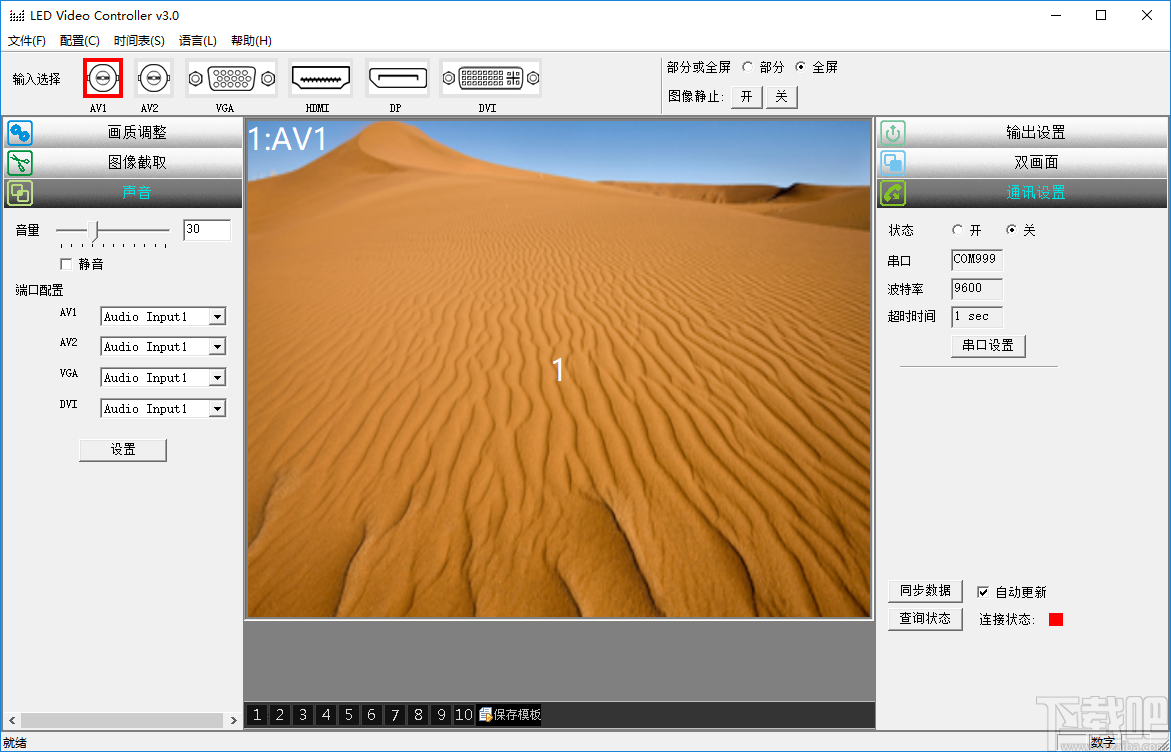Open the 文件(F) menu
1171x752 pixels.
[27, 40]
